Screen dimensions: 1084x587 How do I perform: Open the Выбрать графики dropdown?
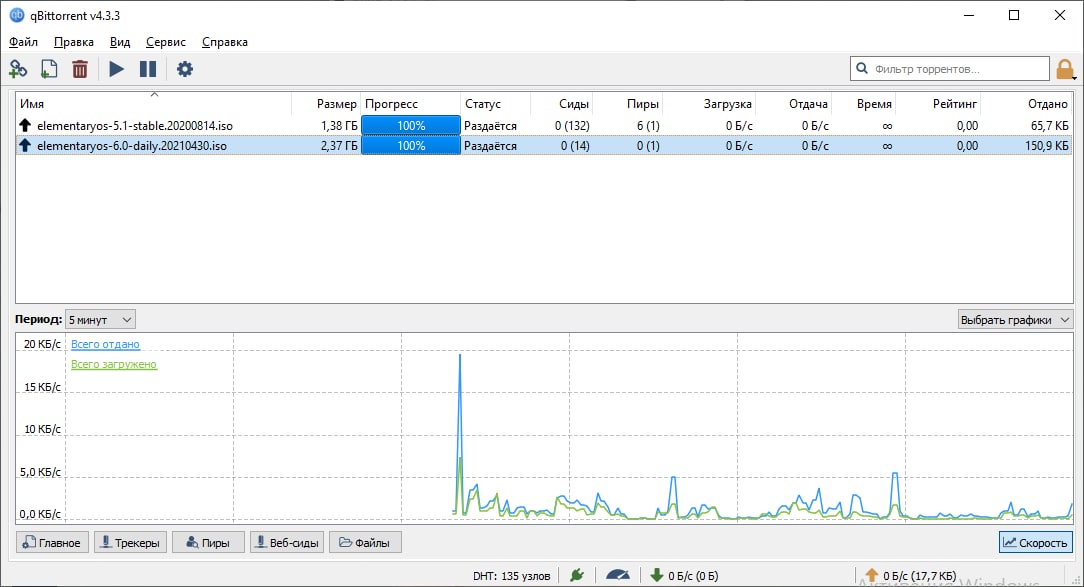click(1015, 319)
